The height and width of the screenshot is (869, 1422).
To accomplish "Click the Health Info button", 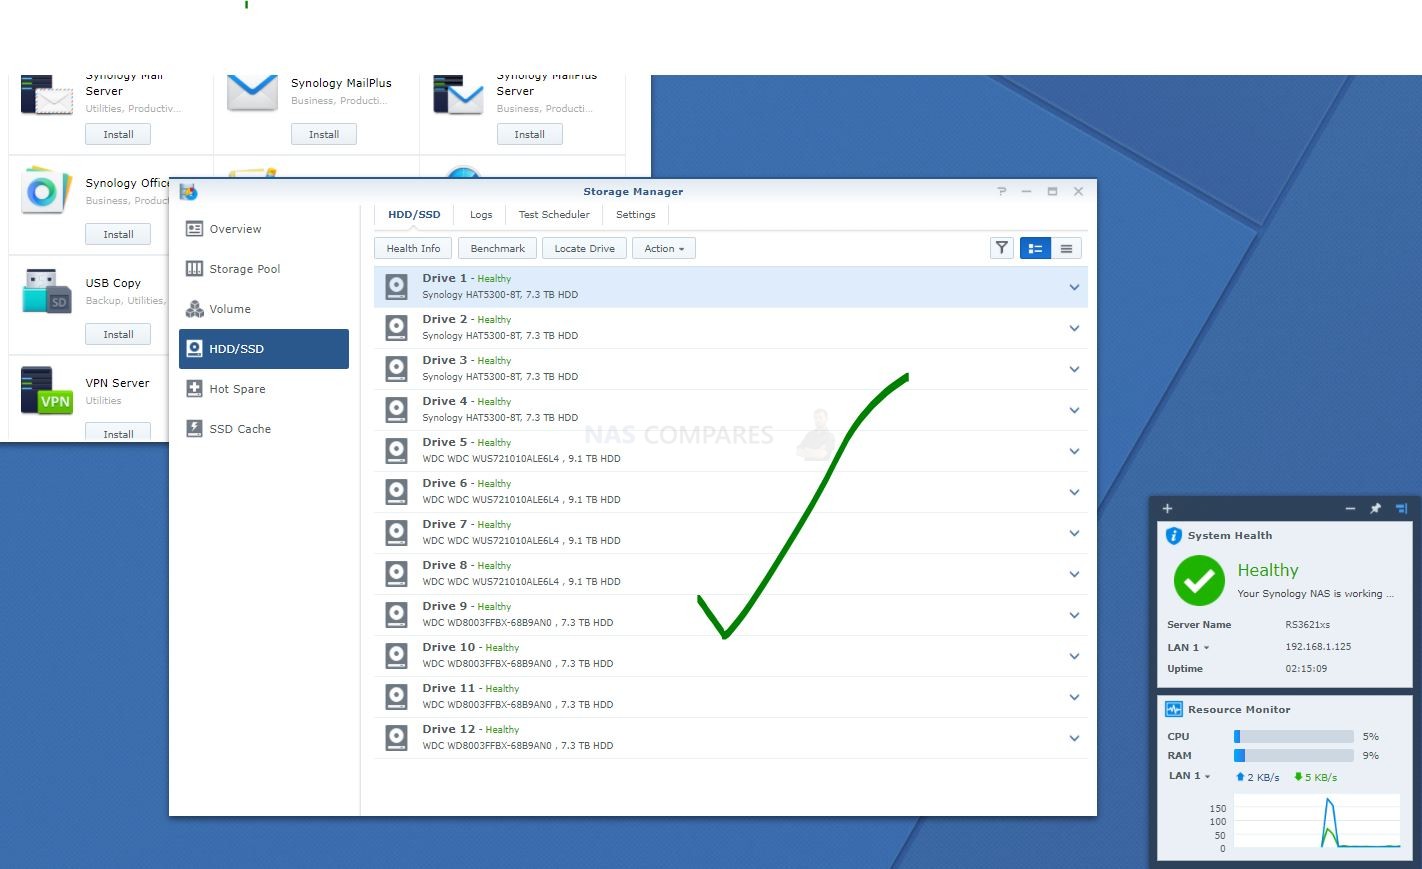I will [x=413, y=249].
